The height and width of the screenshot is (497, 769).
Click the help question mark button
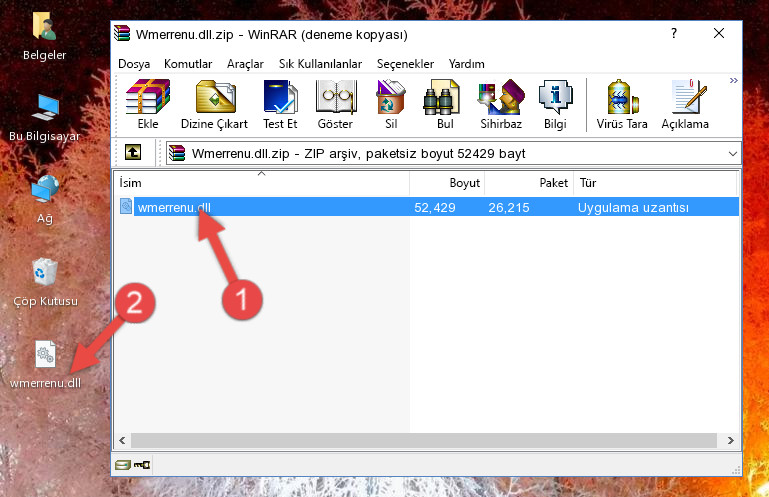pos(674,33)
